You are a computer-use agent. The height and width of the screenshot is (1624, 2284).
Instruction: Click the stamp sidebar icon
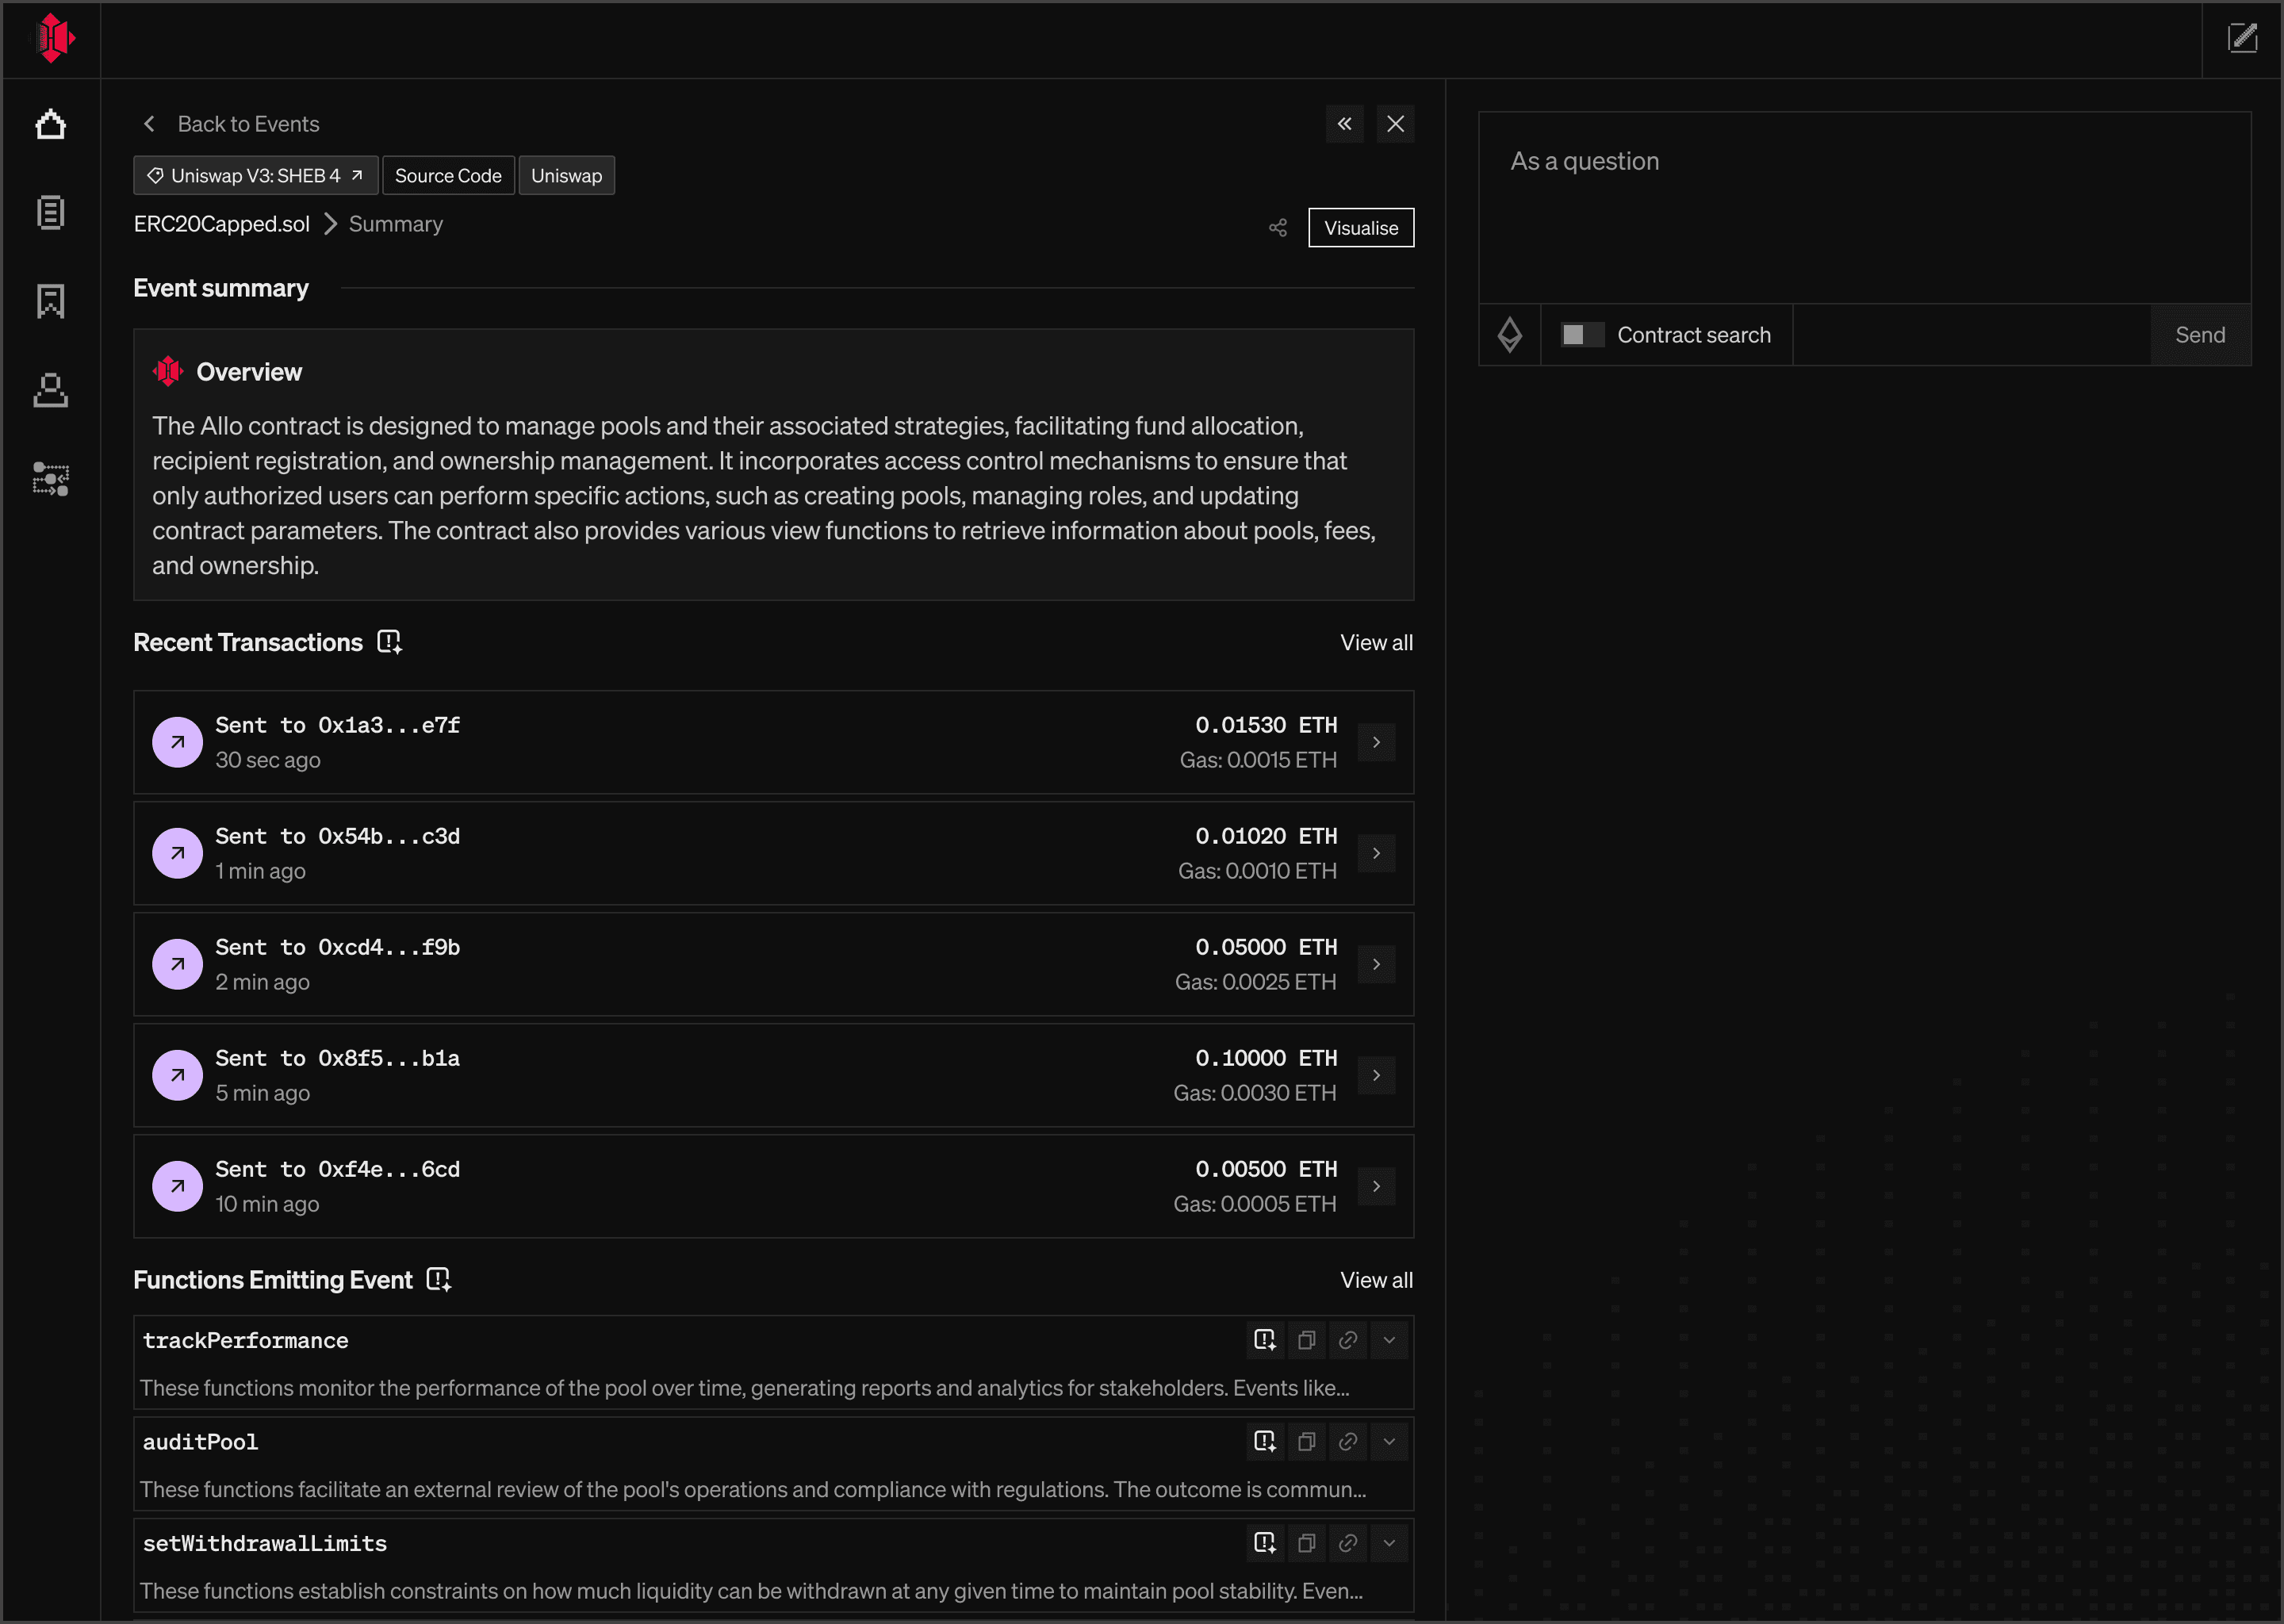[50, 390]
